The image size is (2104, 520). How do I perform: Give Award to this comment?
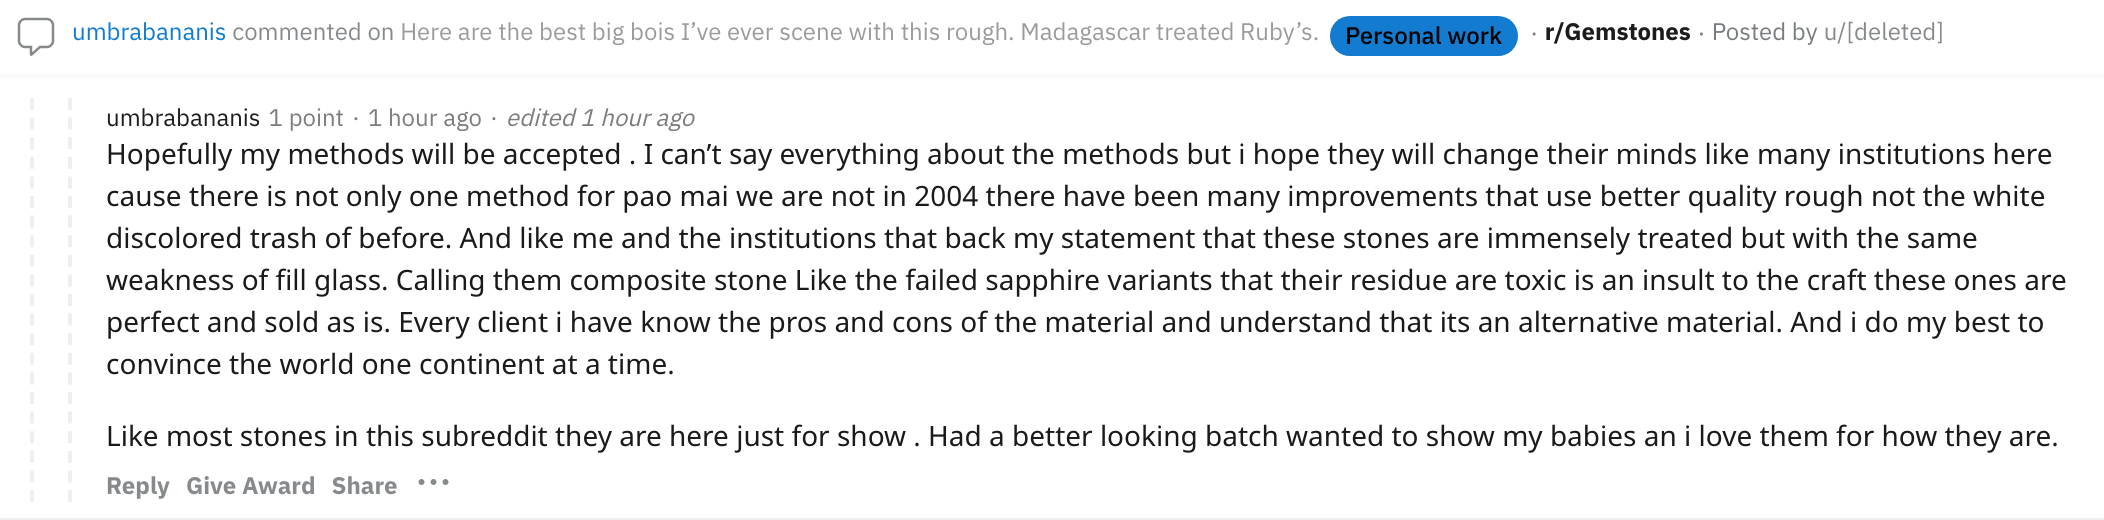250,486
